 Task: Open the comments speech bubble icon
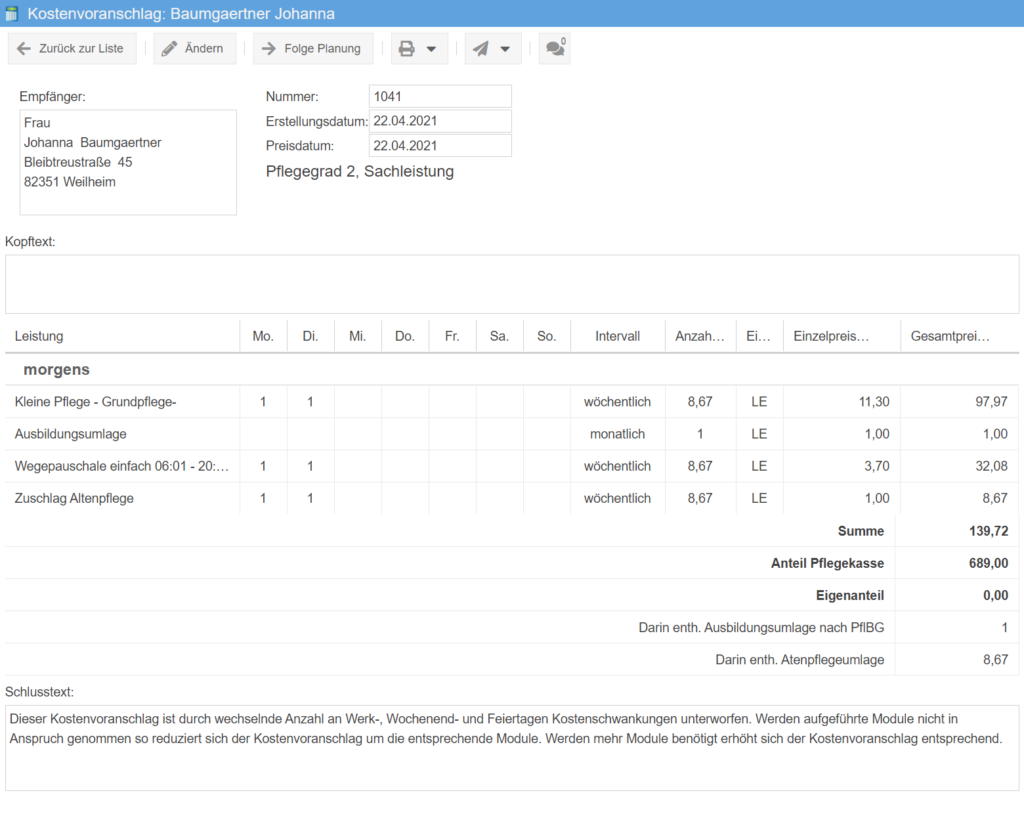pyautogui.click(x=554, y=49)
